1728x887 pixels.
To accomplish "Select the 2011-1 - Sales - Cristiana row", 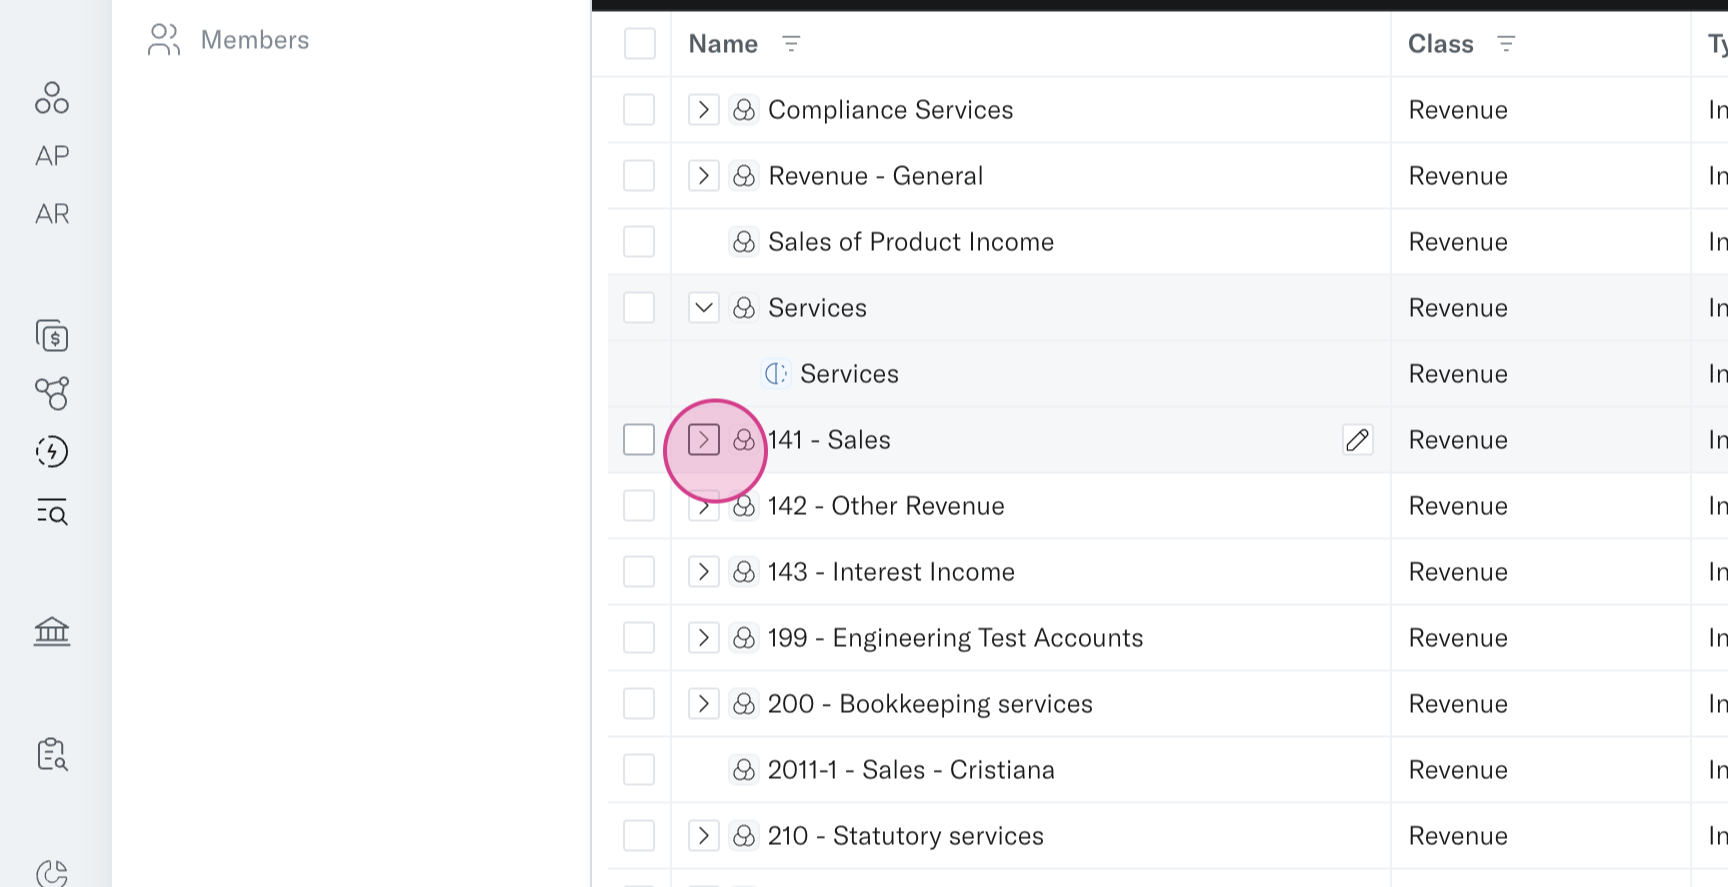I will pyautogui.click(x=639, y=770).
